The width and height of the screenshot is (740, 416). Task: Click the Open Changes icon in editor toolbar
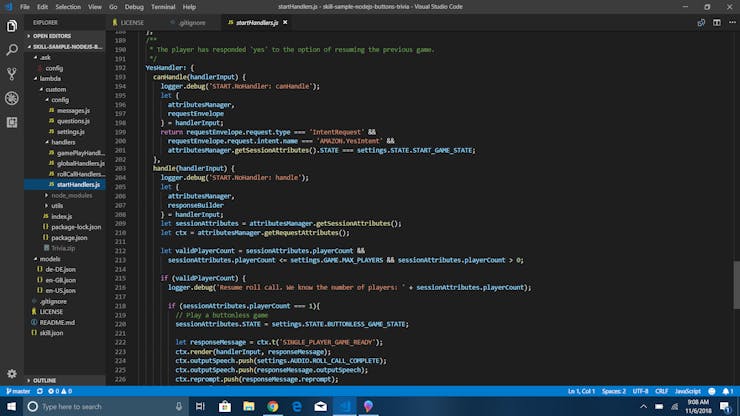point(701,23)
